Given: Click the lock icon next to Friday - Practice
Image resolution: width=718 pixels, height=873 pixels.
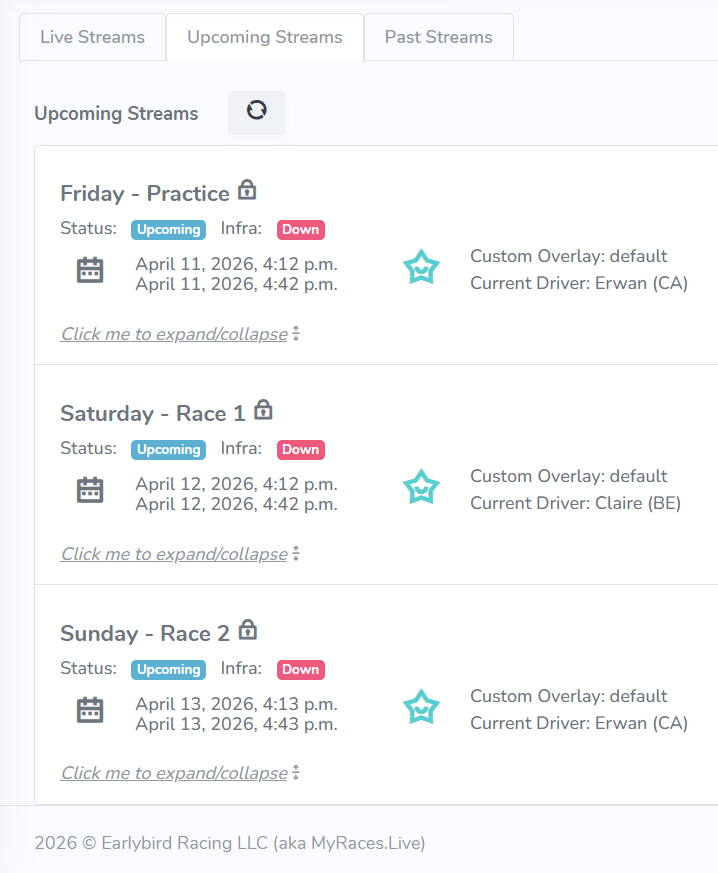Looking at the screenshot, I should 247,190.
